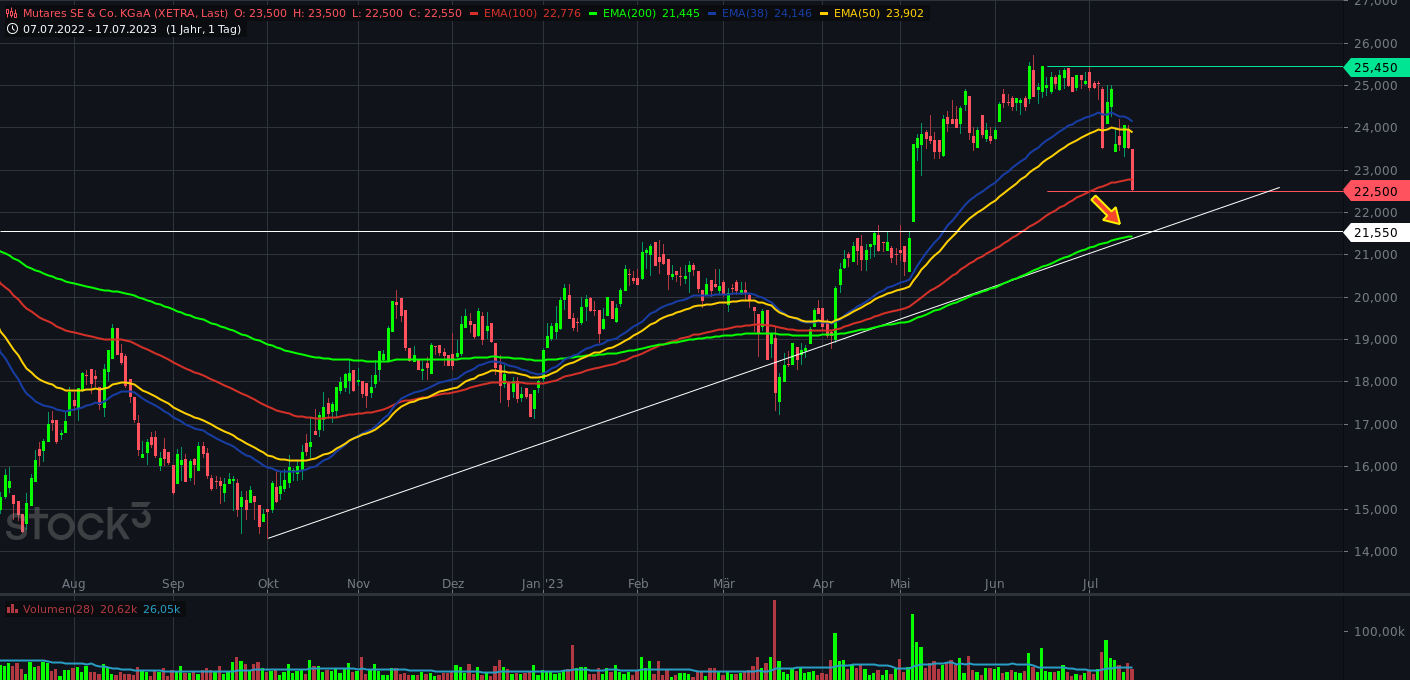Click the volume value 20,62k

tap(119, 609)
